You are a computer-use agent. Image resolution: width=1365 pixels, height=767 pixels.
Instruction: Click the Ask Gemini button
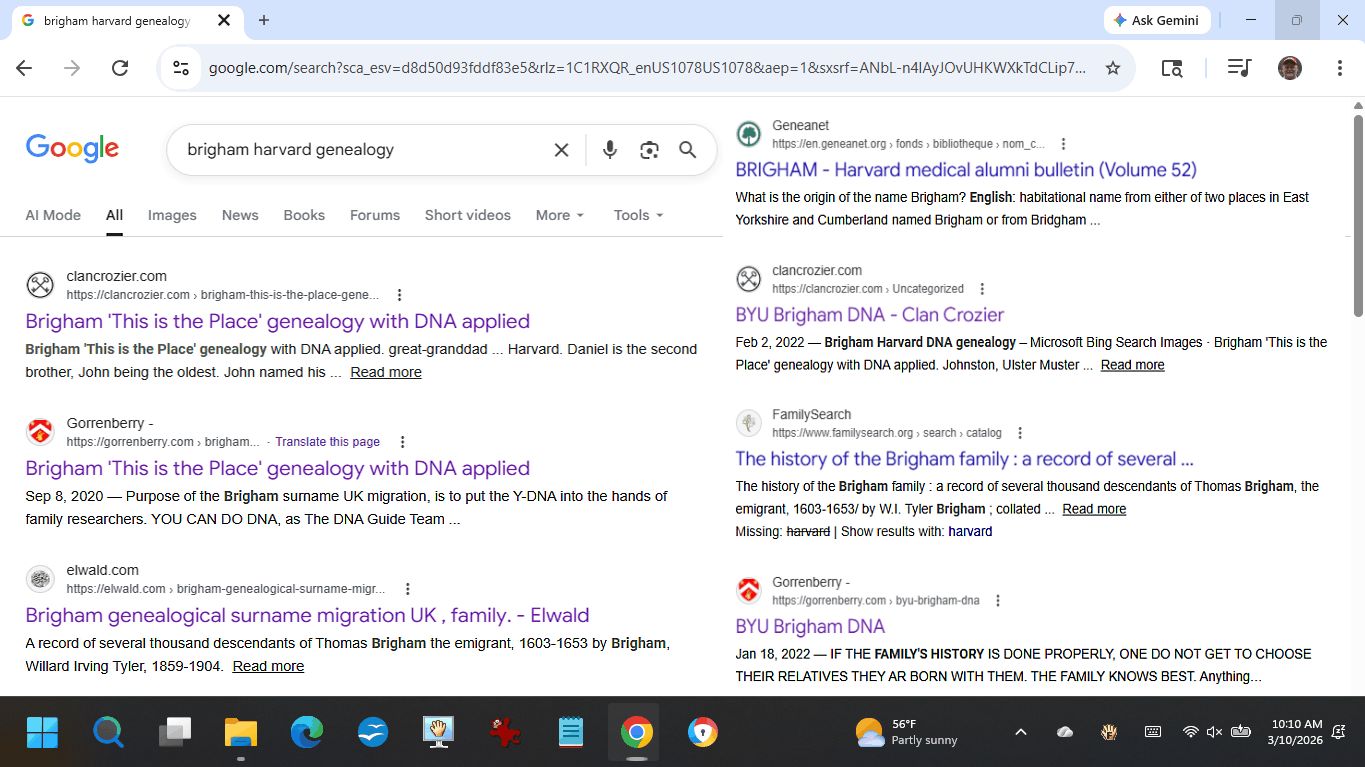tap(1157, 20)
